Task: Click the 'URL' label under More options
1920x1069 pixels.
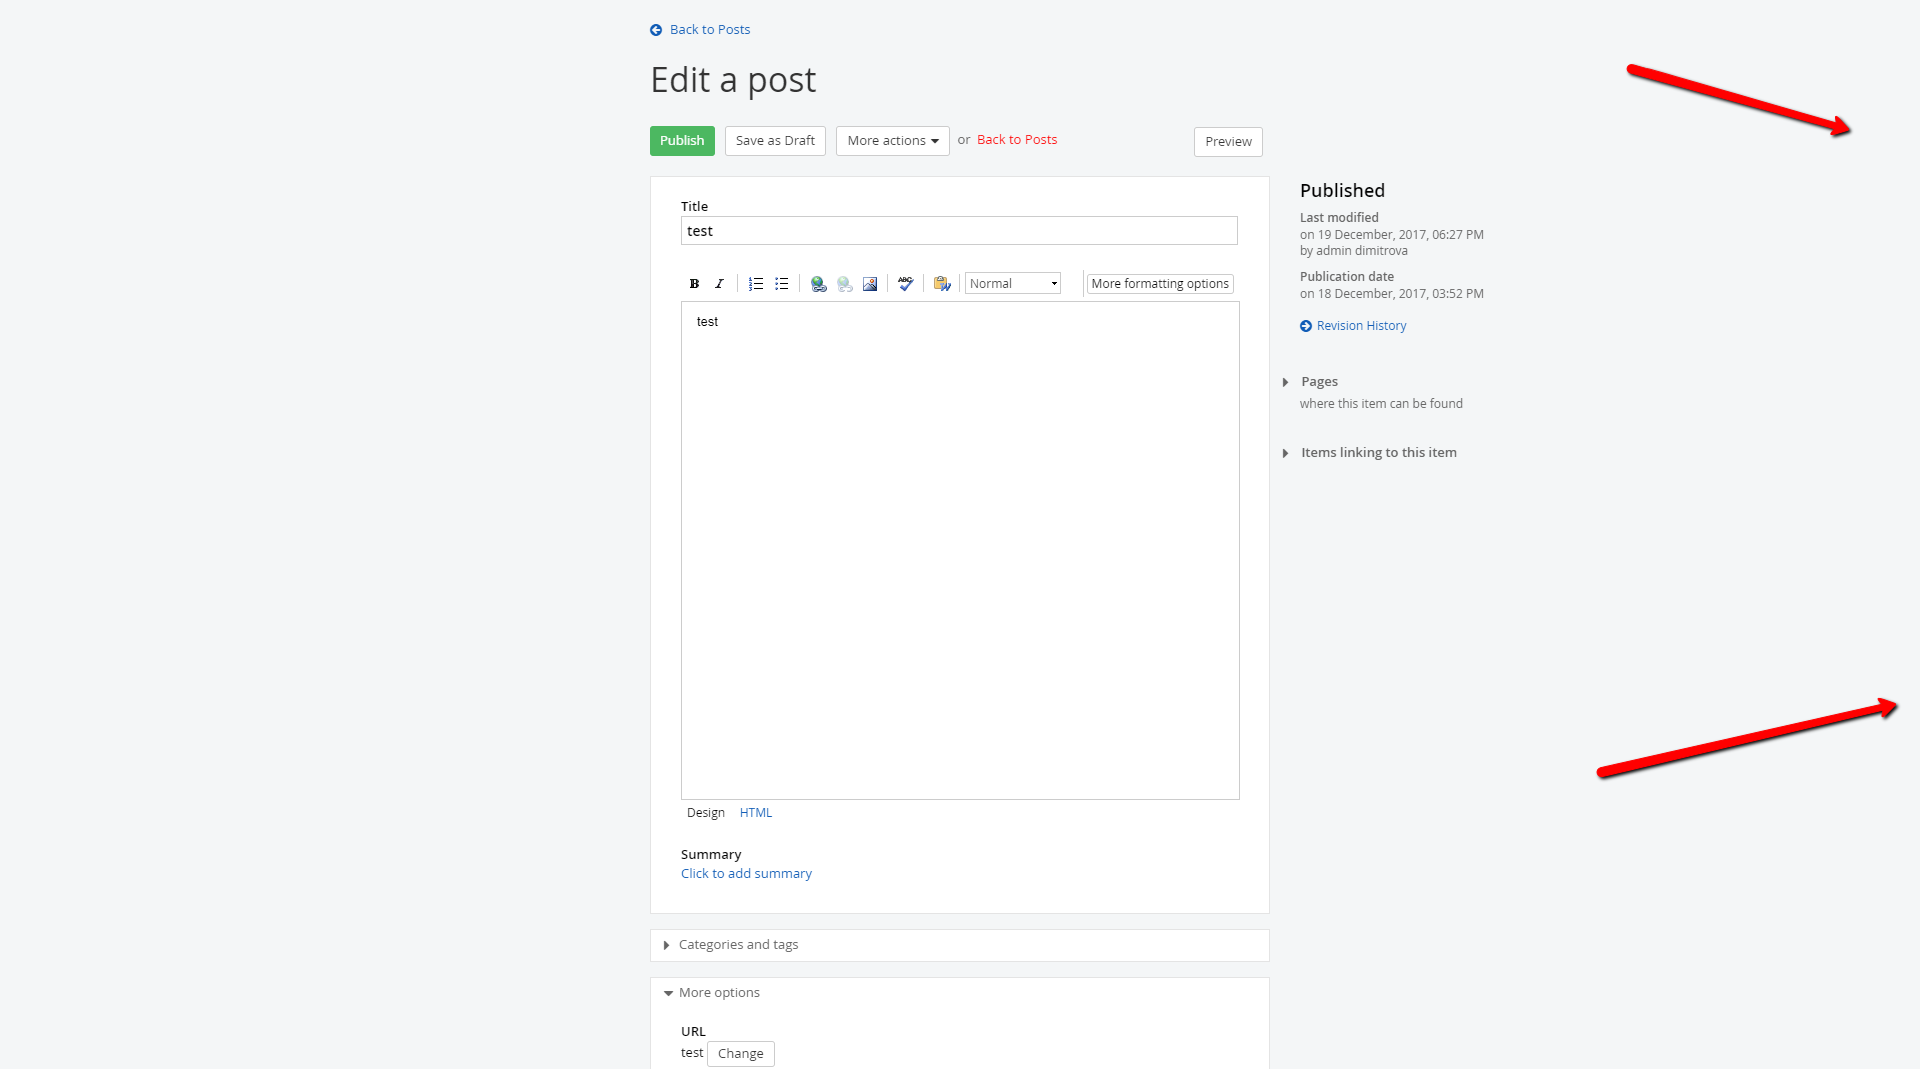Action: click(x=693, y=1032)
